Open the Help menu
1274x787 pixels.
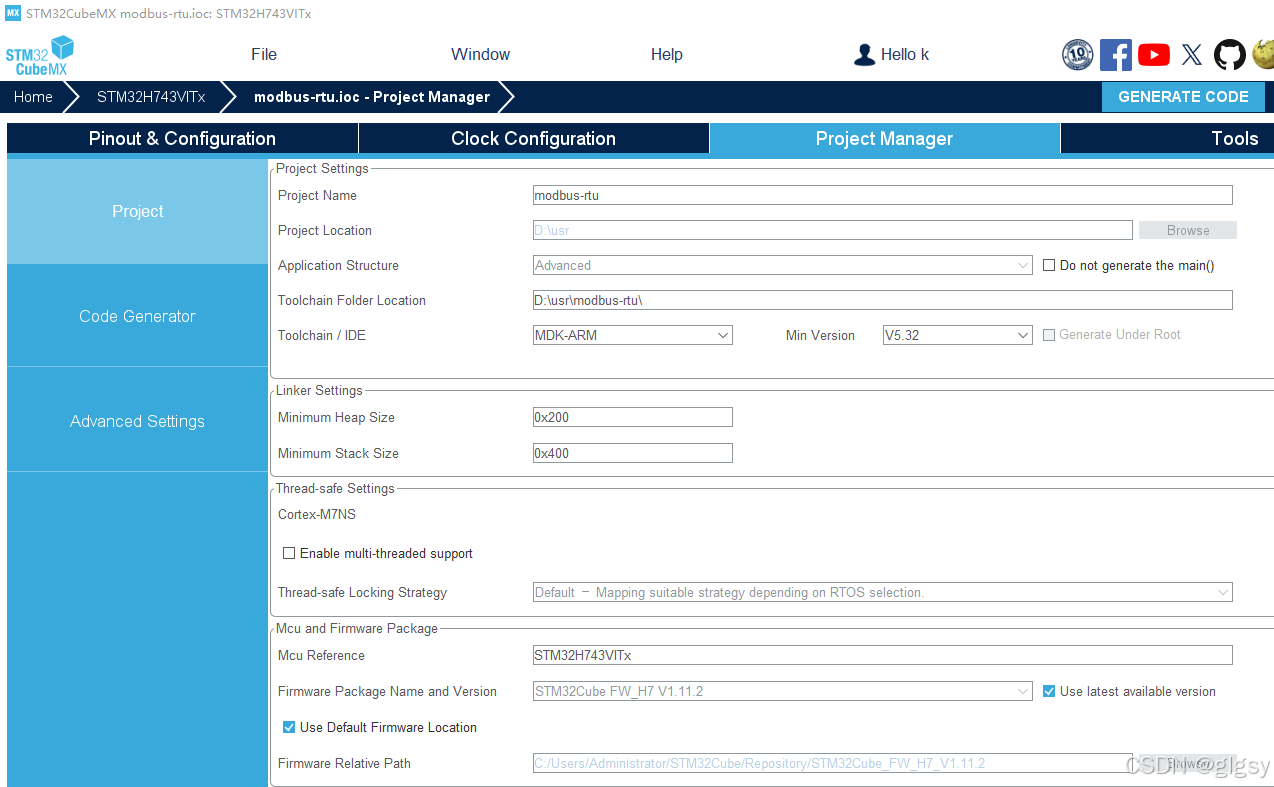click(666, 54)
